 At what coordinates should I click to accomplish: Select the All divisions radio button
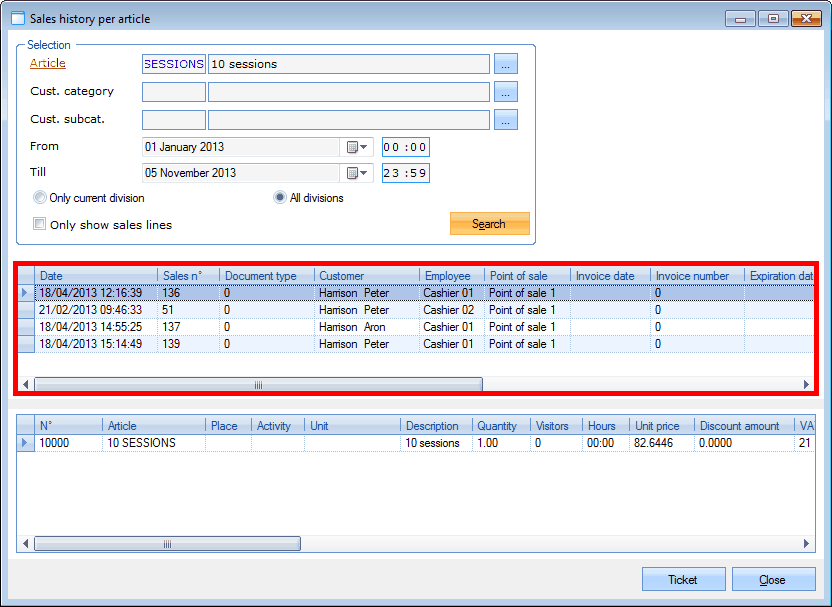coord(281,198)
